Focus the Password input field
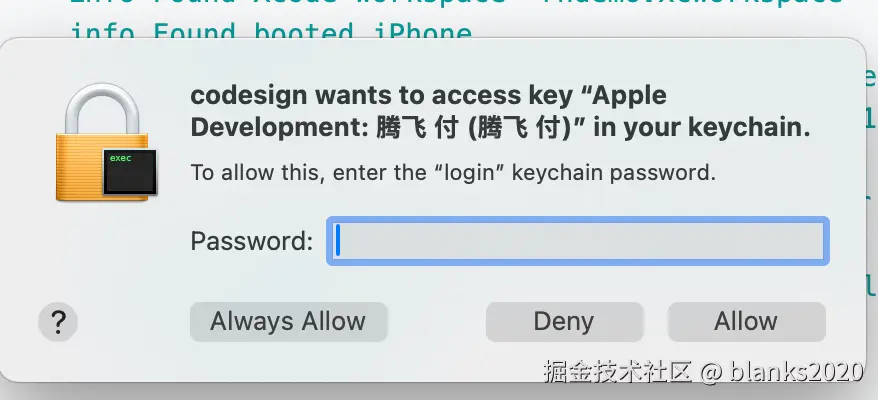The width and height of the screenshot is (878, 400). click(x=577, y=241)
